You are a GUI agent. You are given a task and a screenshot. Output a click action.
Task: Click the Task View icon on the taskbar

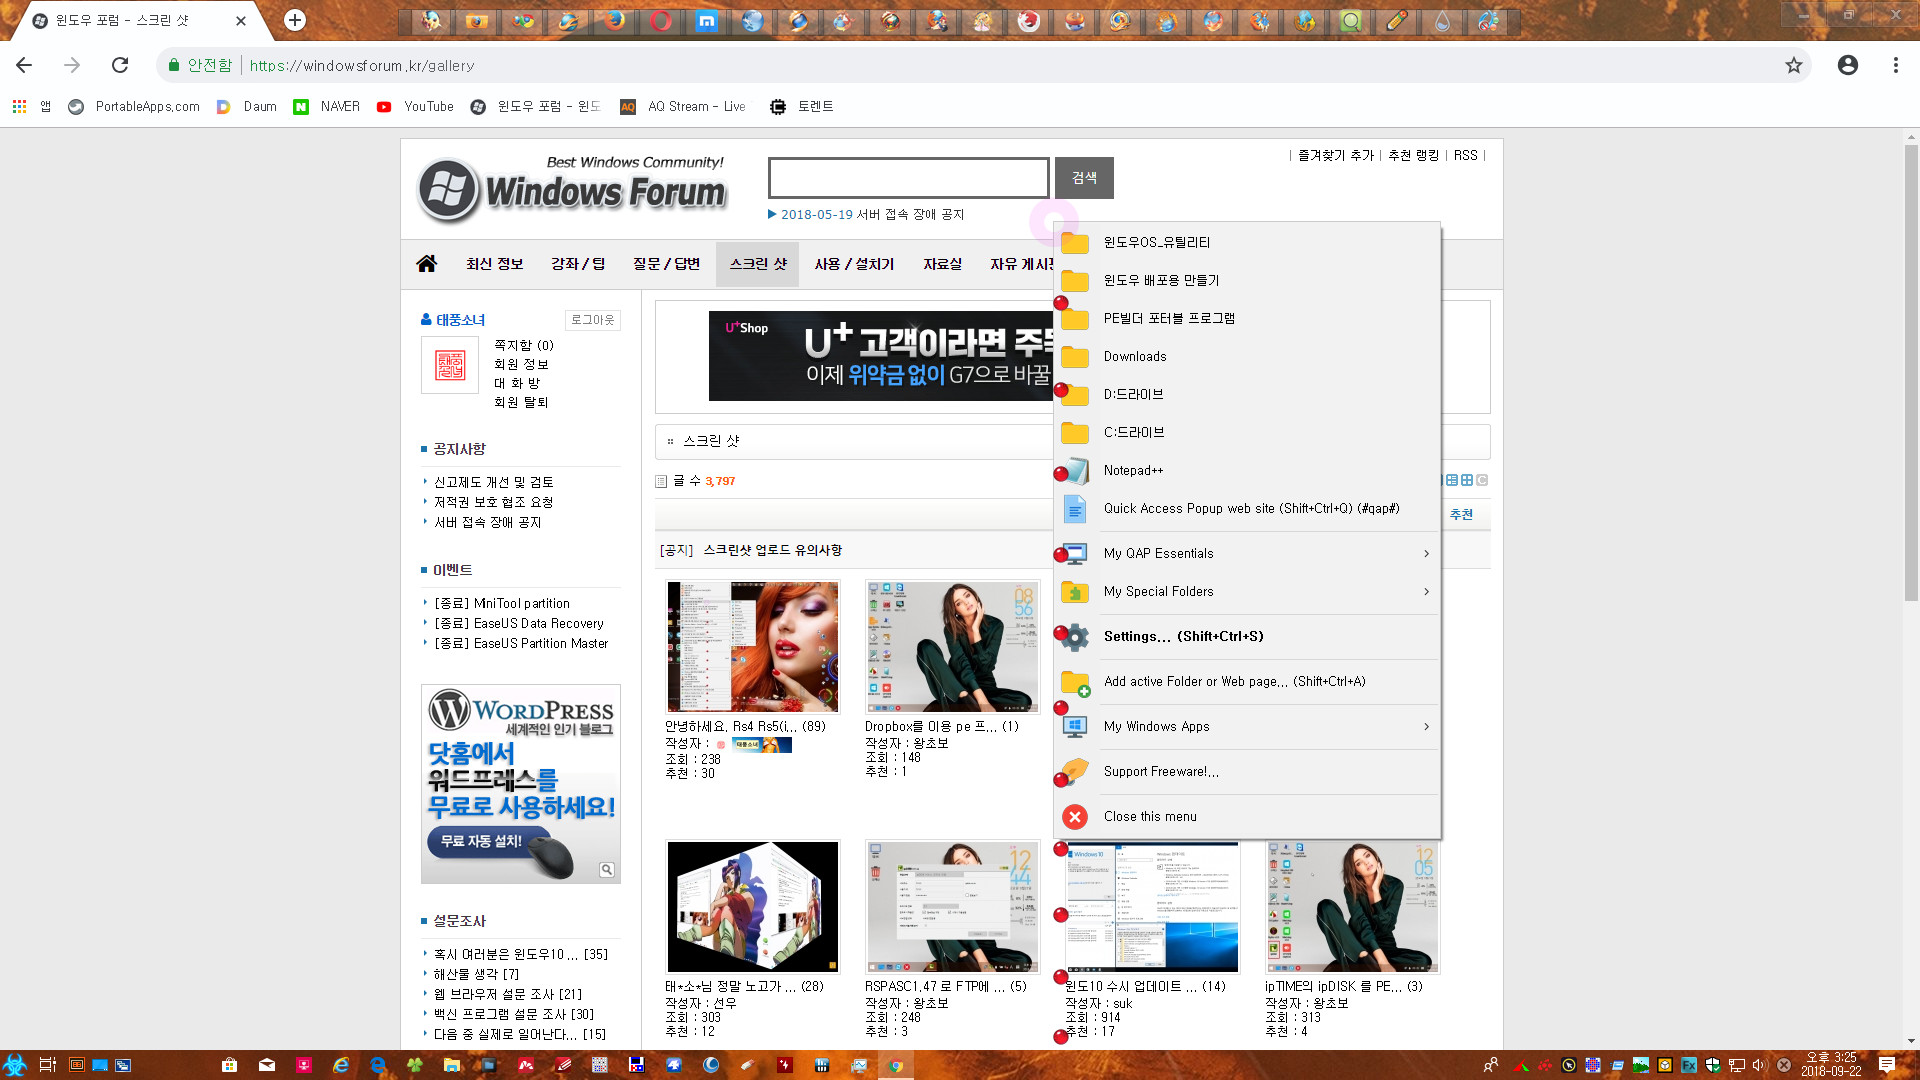tap(47, 1065)
